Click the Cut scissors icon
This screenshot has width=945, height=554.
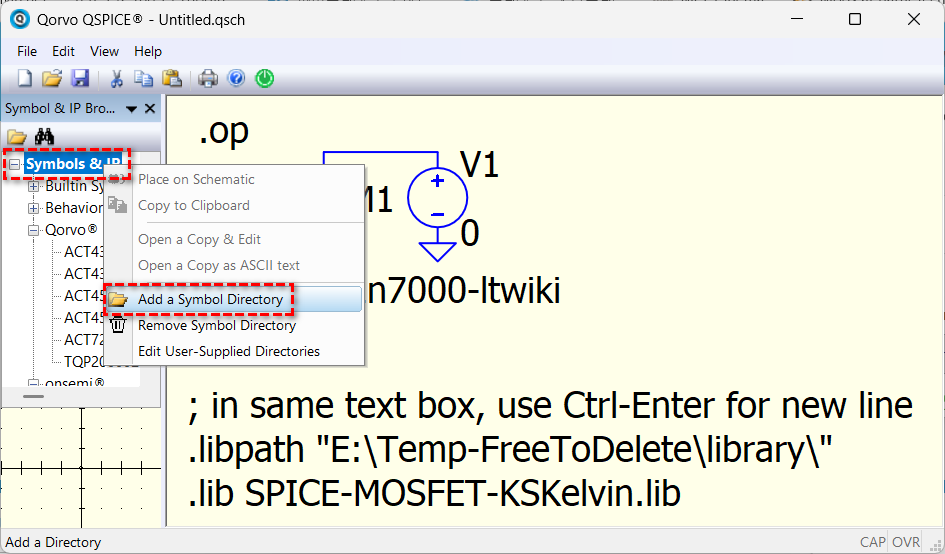[x=116, y=78]
